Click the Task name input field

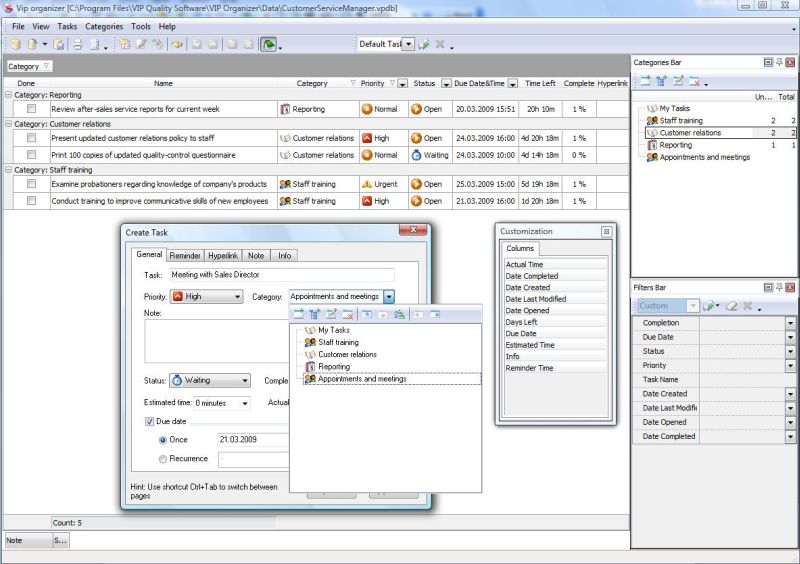click(280, 275)
